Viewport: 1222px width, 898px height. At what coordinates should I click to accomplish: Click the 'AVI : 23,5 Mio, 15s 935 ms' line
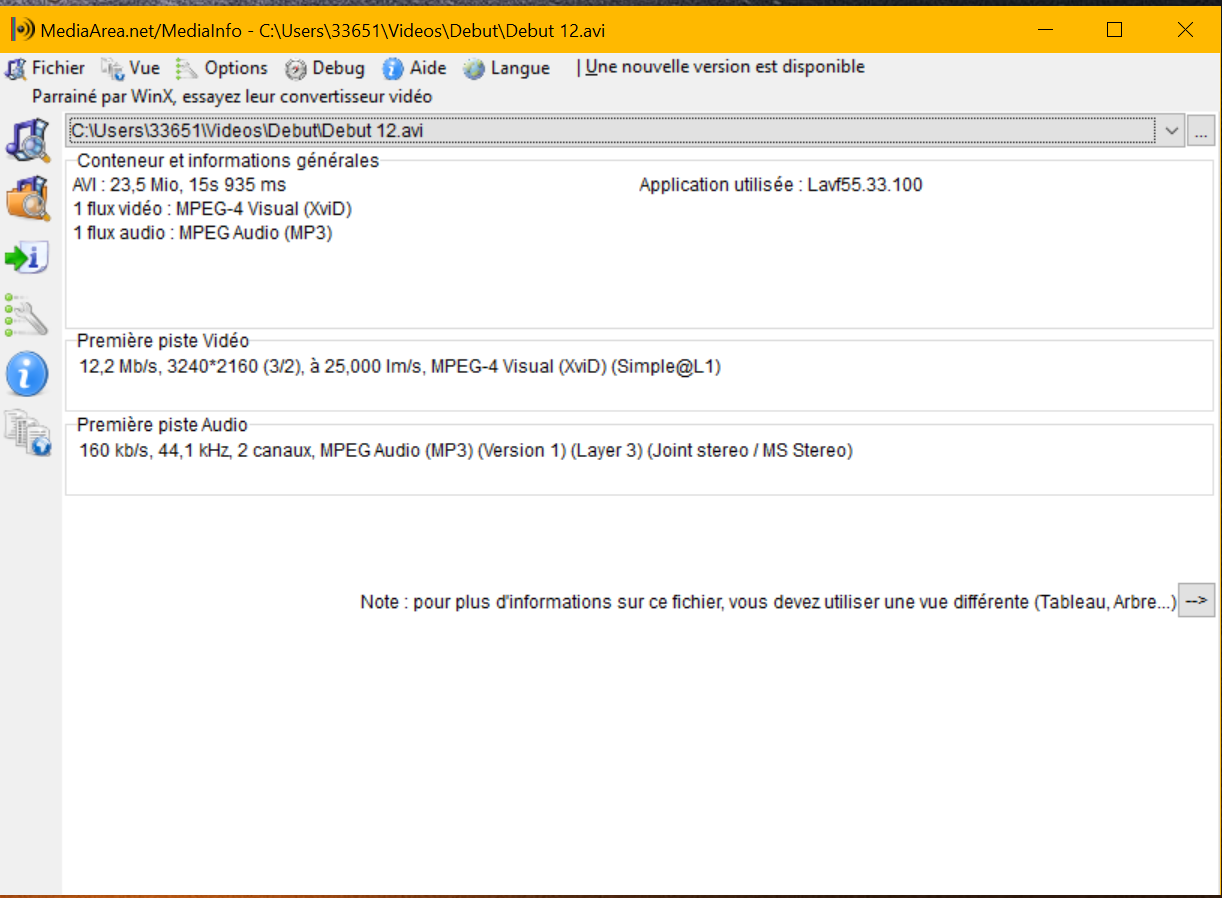tap(180, 185)
